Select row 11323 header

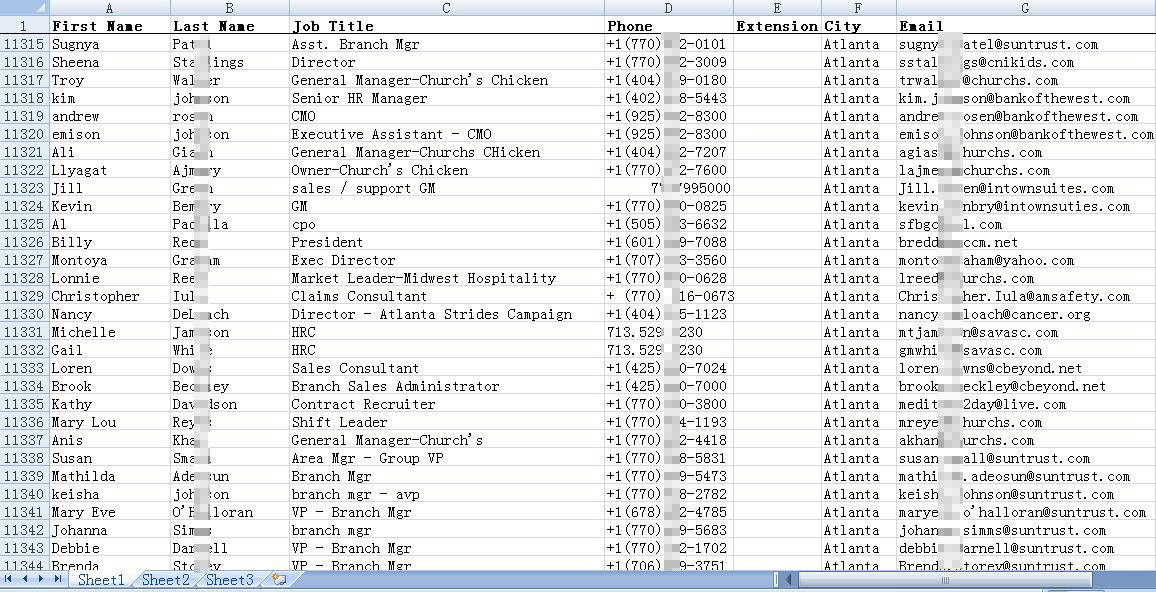click(24, 188)
